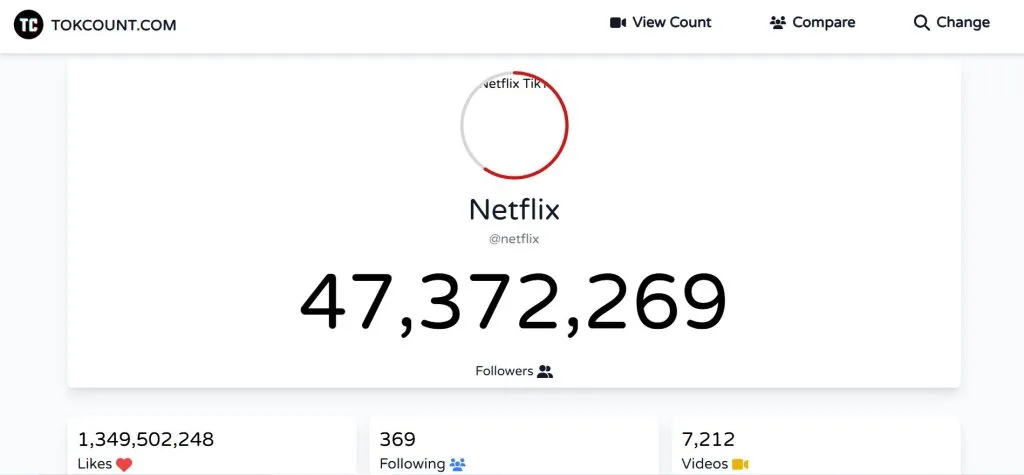Click the TOKCOUNT.COM site link
This screenshot has height=475, width=1024.
[115, 25]
